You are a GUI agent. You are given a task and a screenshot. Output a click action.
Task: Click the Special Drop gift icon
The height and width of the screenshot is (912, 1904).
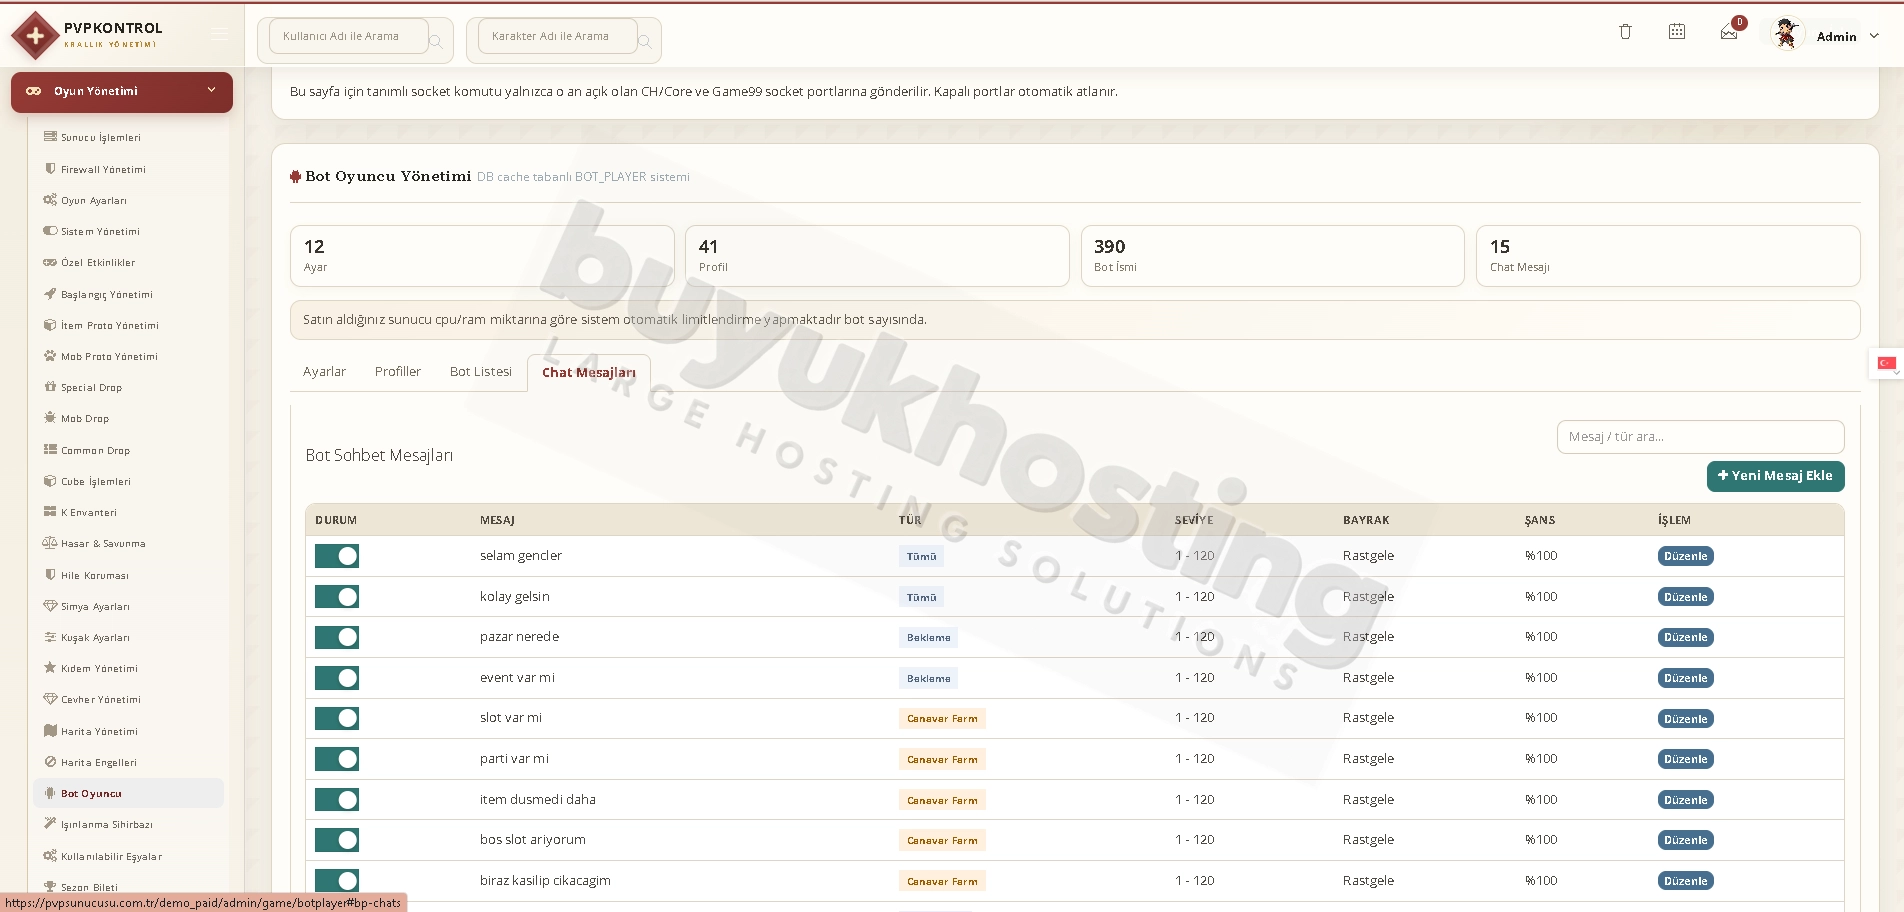(x=50, y=387)
